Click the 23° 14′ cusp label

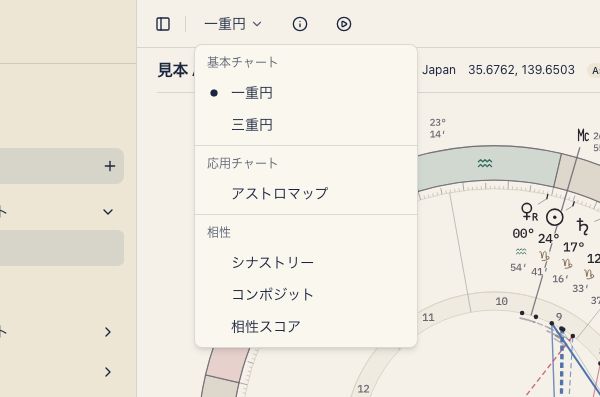click(x=437, y=128)
